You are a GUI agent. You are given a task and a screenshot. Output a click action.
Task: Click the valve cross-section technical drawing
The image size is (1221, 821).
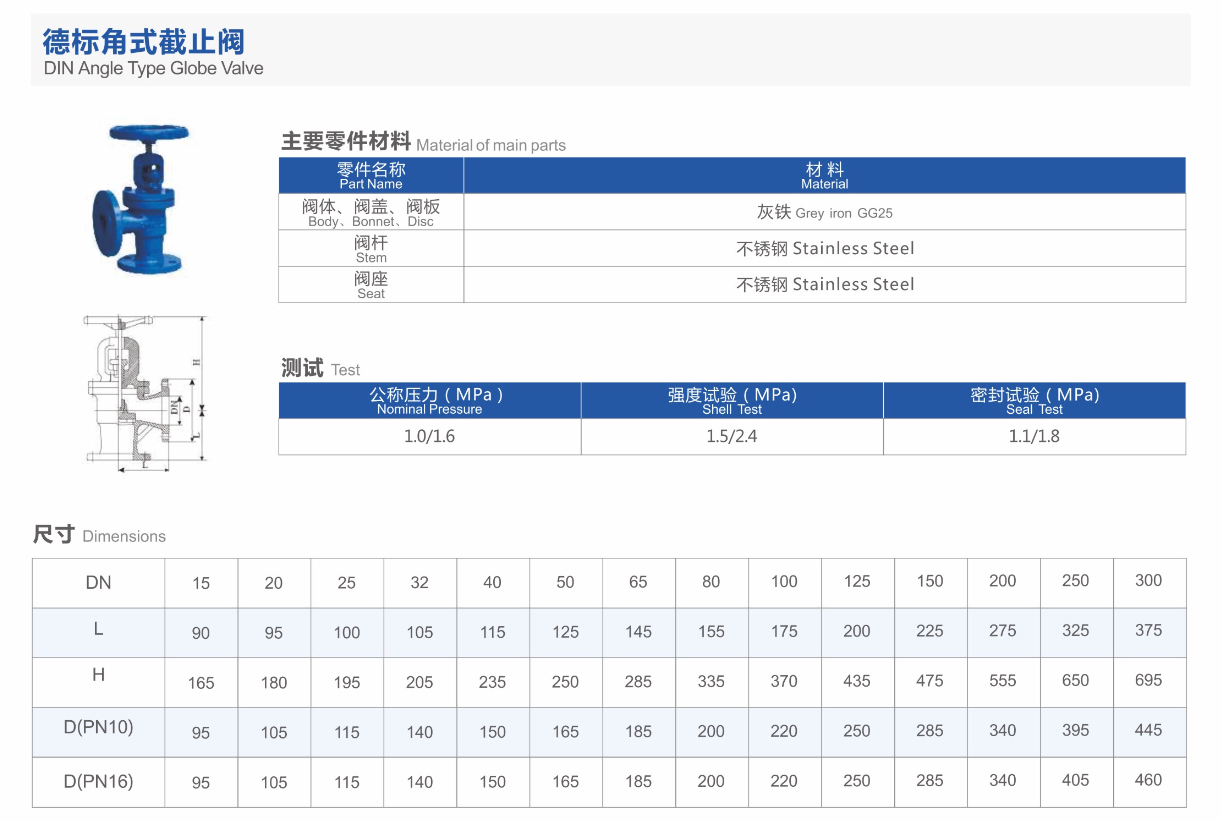point(143,390)
